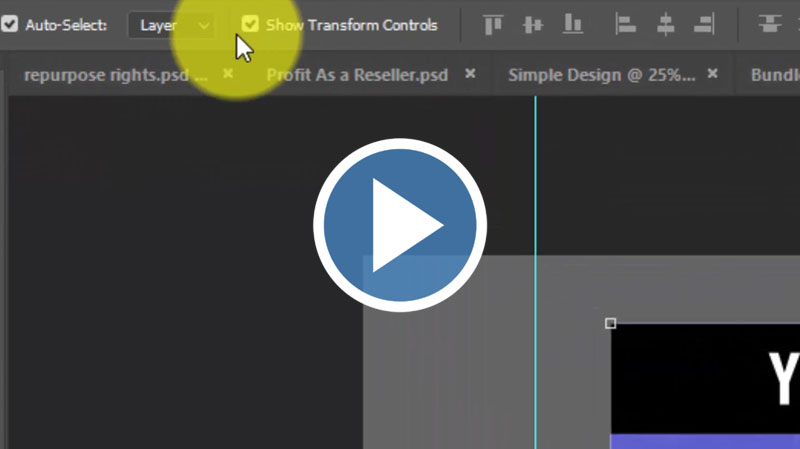Open the Auto-Select Layer dropdown
The image size is (800, 449).
pos(171,25)
